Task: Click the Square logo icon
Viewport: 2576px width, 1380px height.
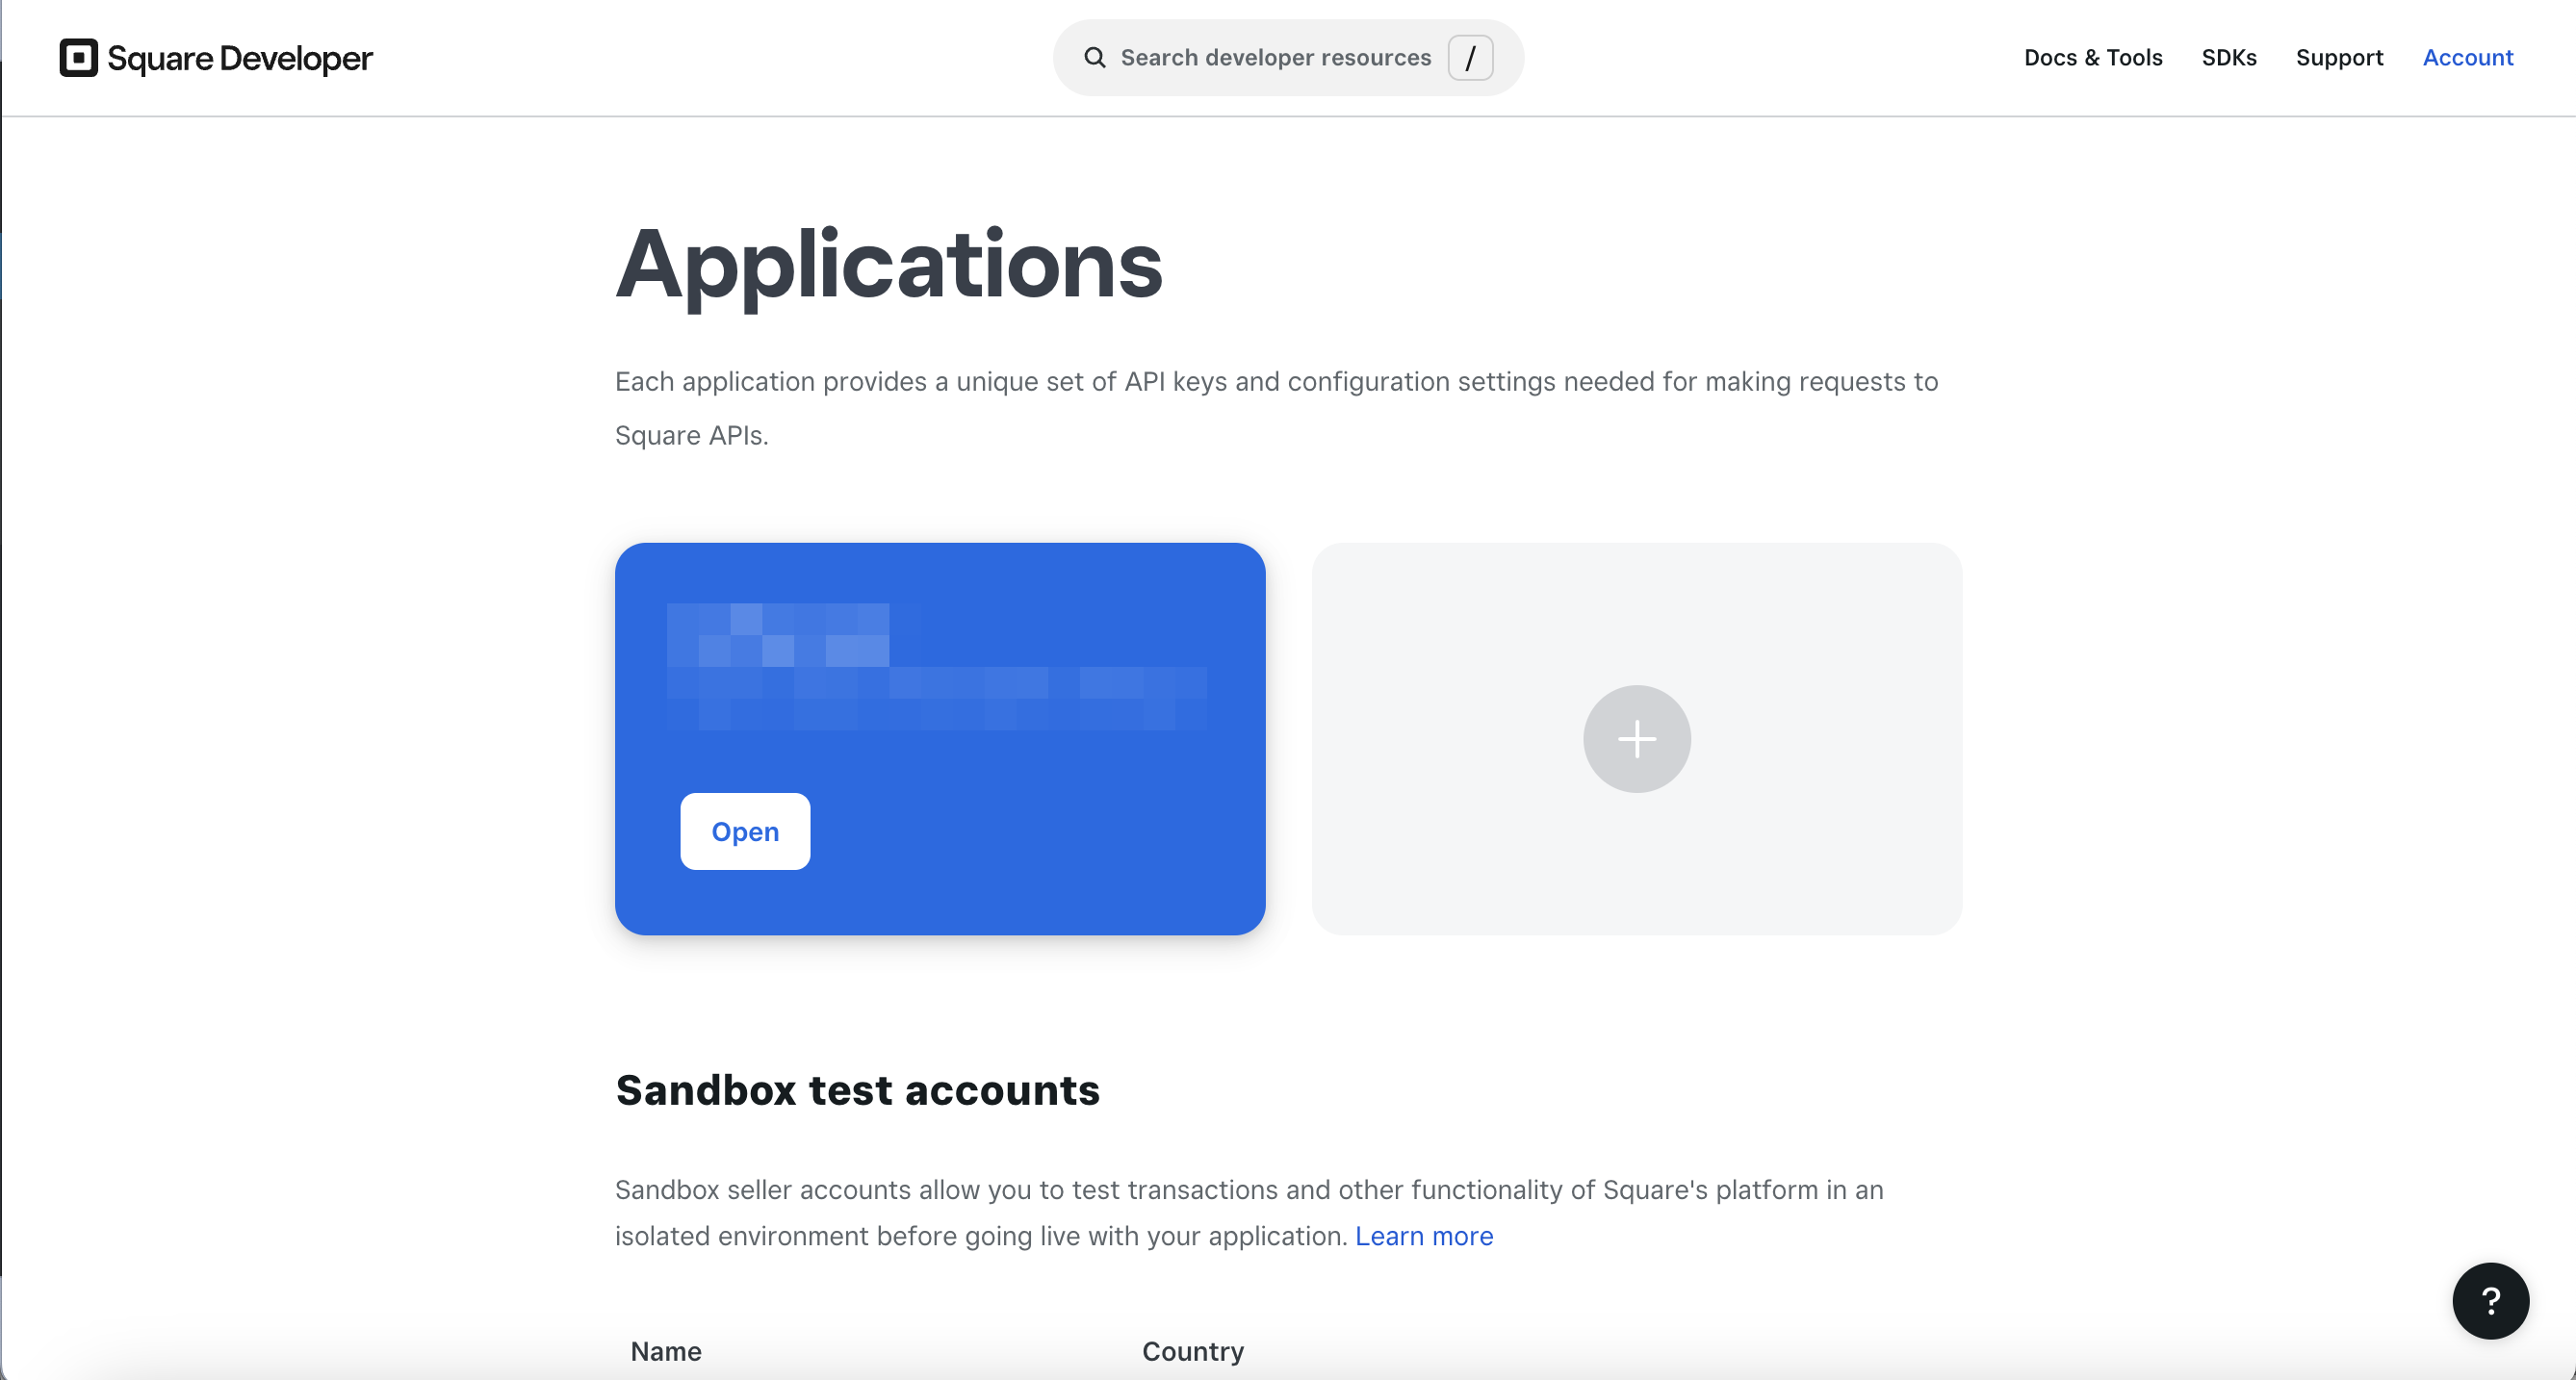Action: (78, 58)
